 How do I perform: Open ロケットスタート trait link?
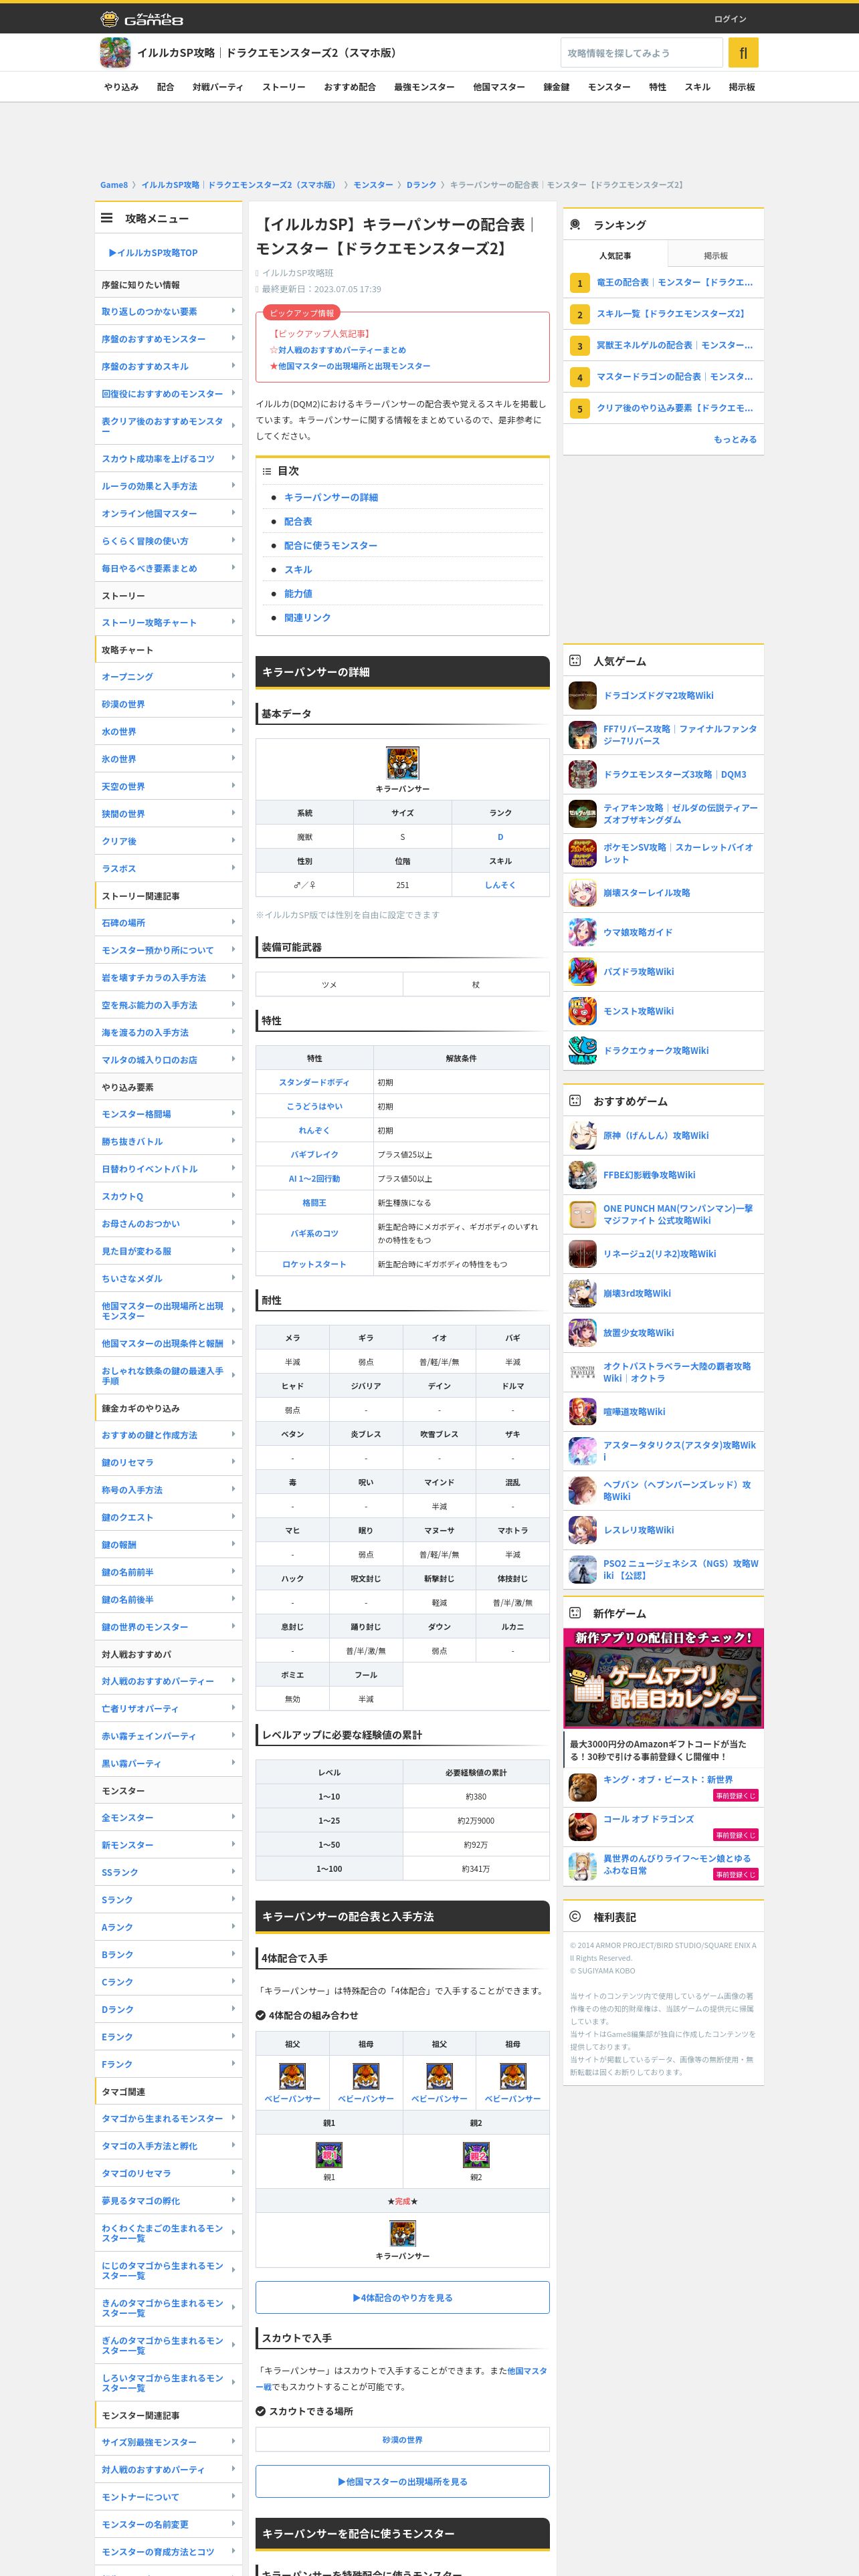coord(314,1264)
